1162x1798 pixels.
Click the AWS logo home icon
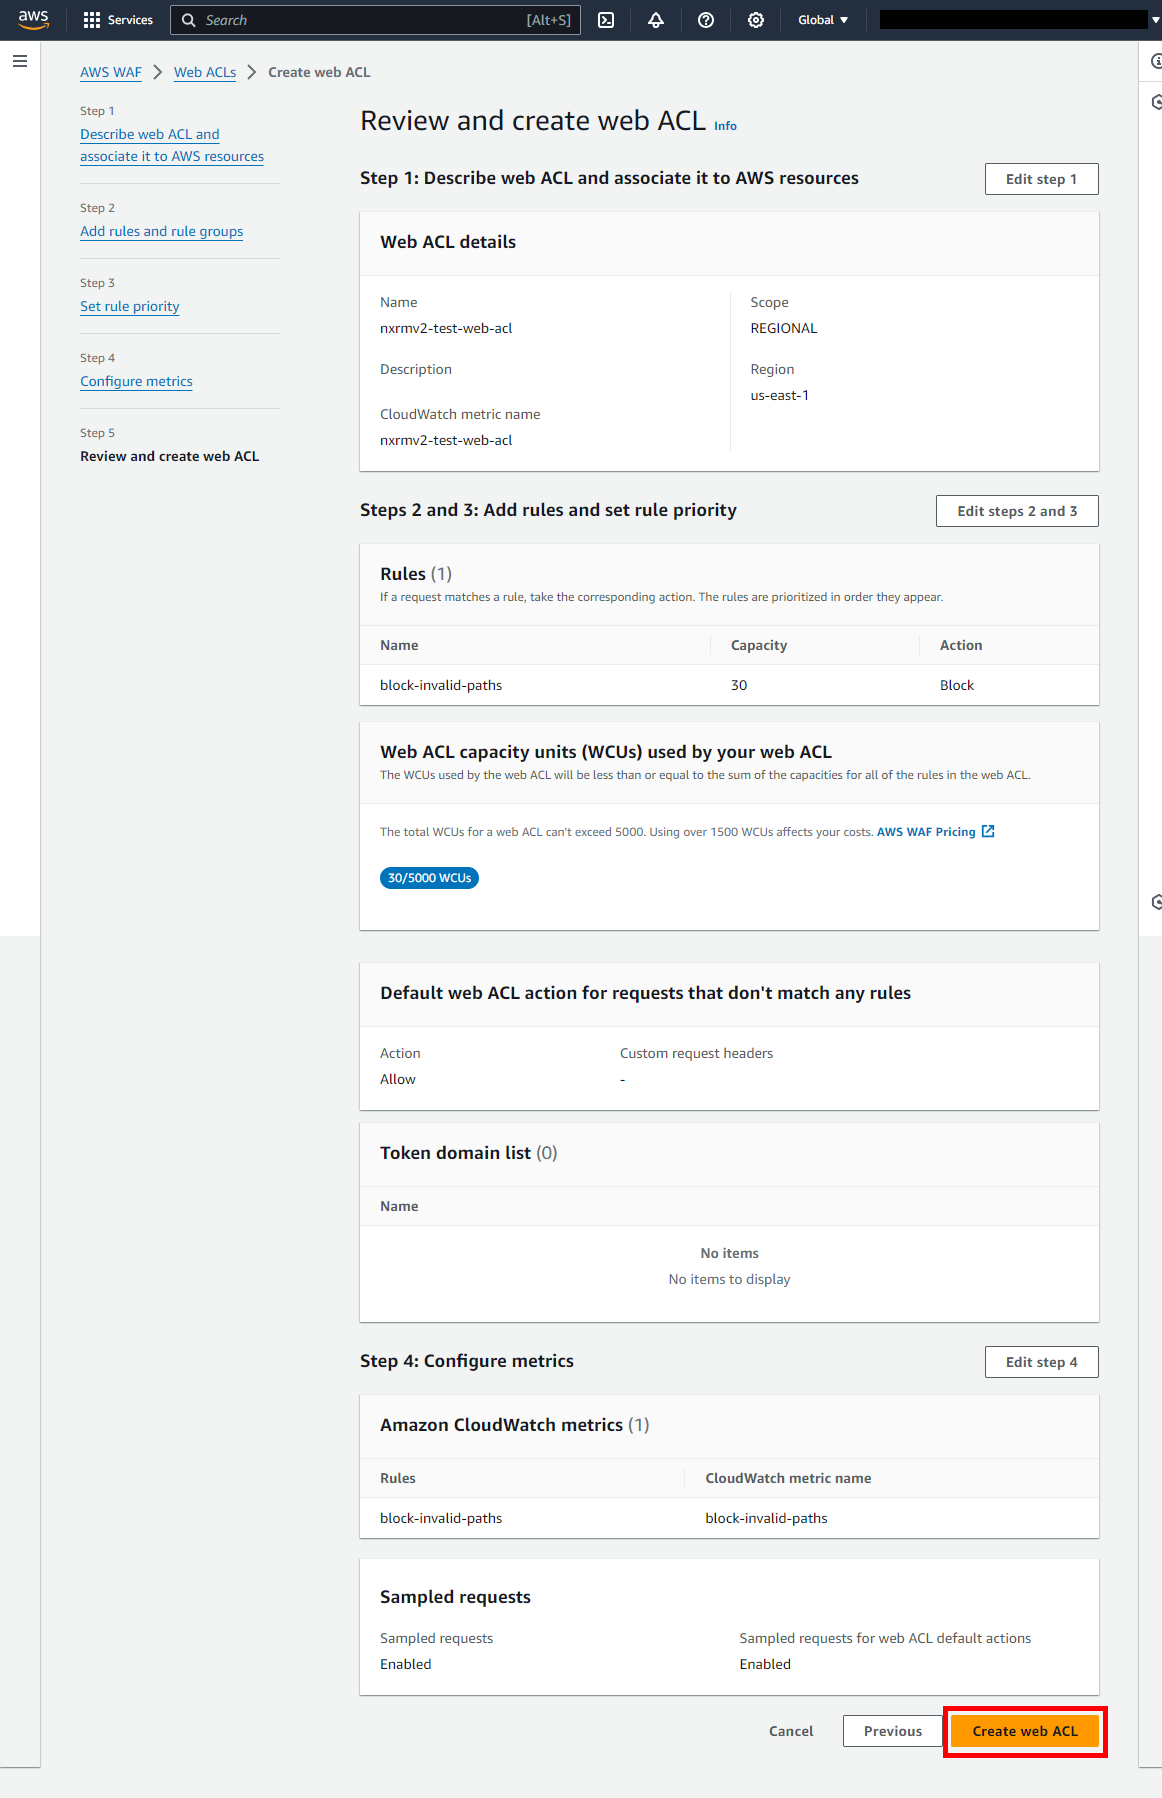pos(33,19)
